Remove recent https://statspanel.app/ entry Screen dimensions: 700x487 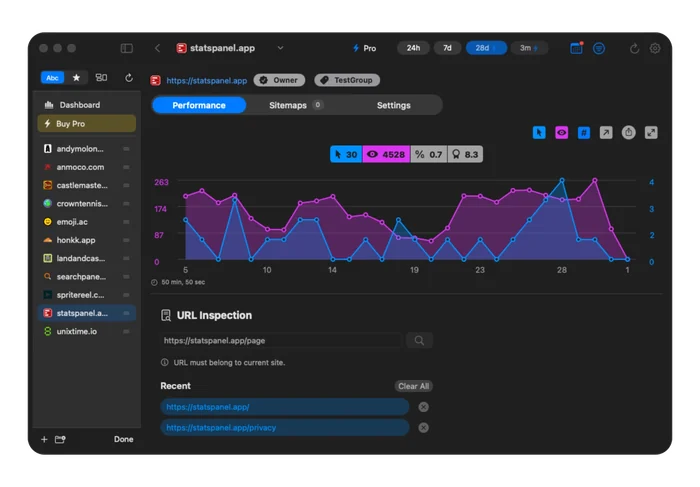[x=424, y=407]
